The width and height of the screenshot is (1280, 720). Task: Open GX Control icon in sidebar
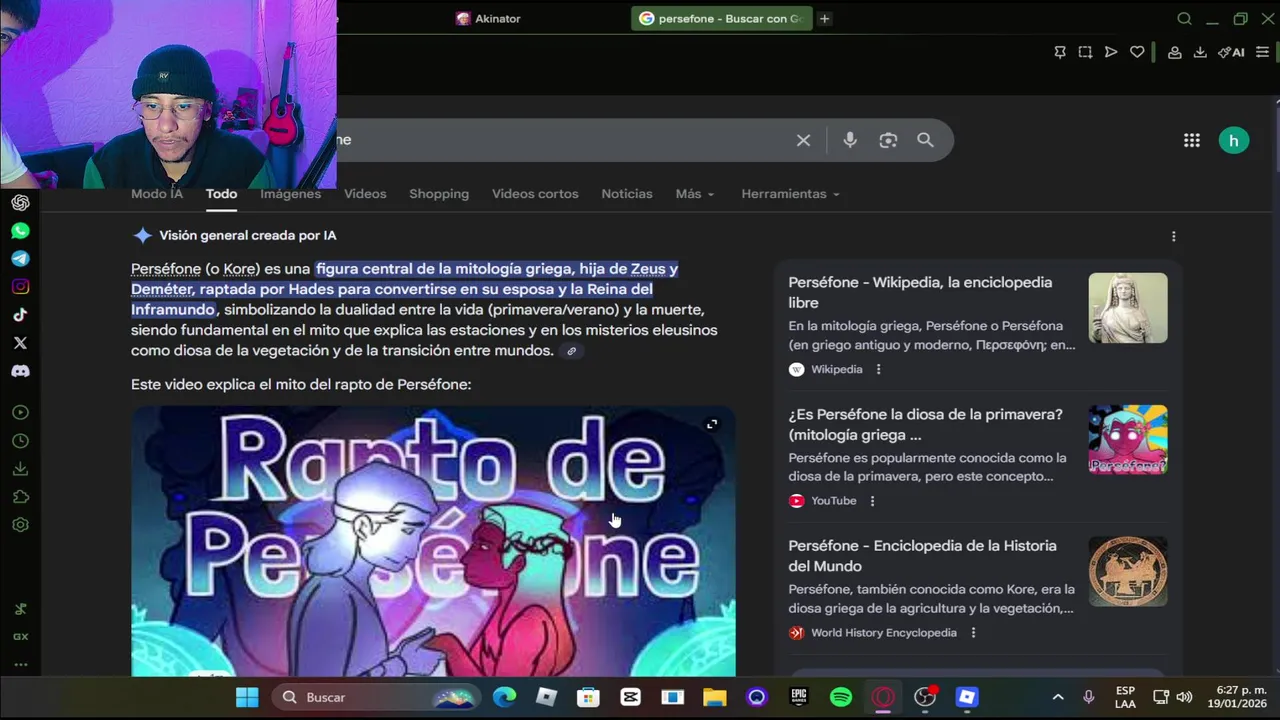tap(20, 636)
